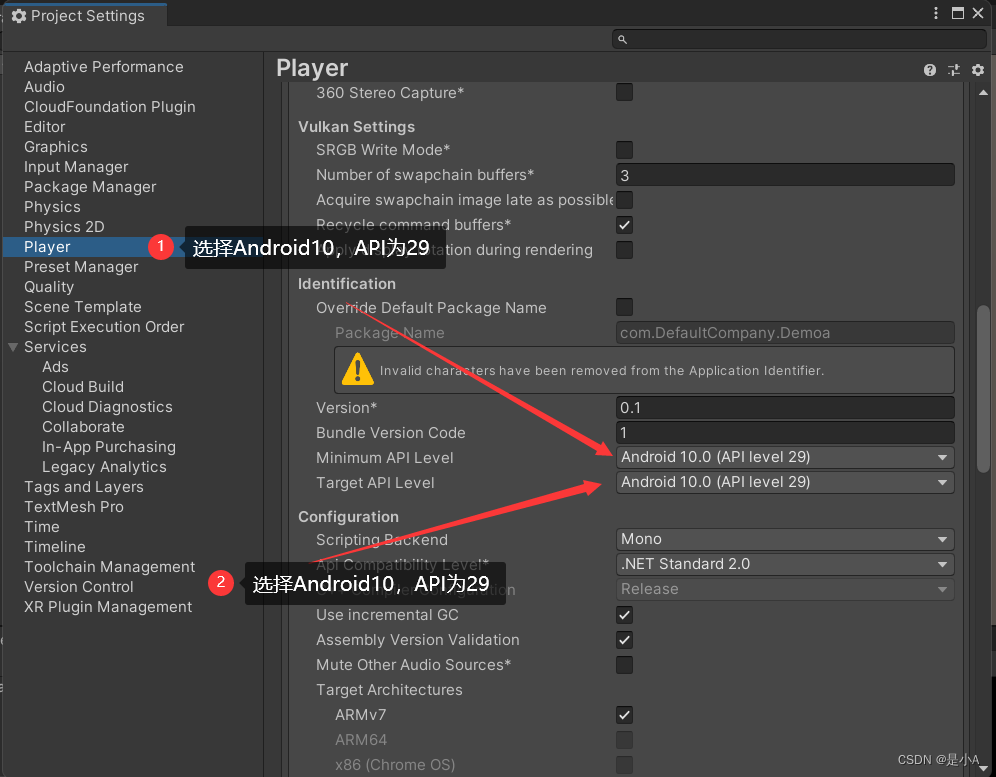Open Editor settings category

click(x=44, y=127)
